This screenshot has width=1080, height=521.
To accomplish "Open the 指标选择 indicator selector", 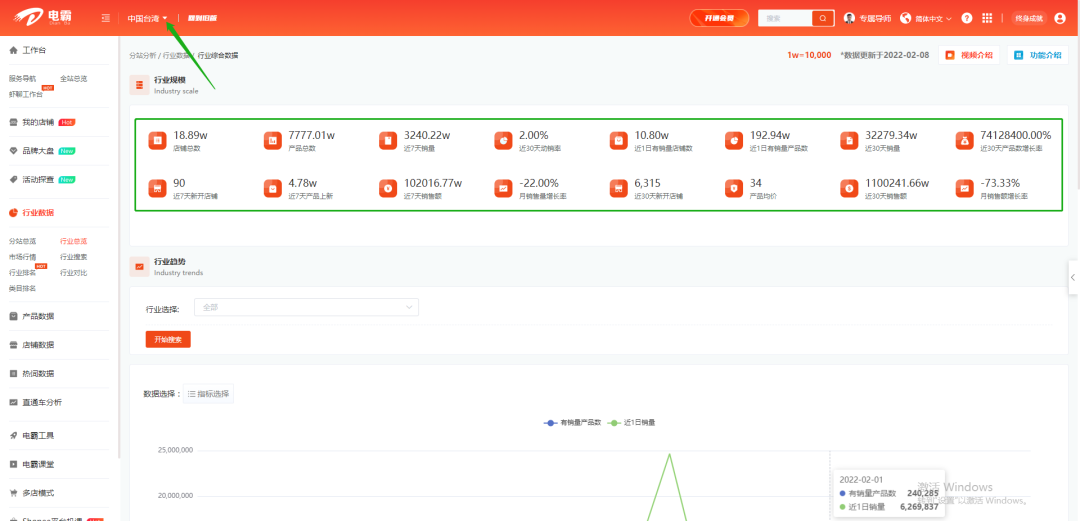I will pyautogui.click(x=208, y=394).
